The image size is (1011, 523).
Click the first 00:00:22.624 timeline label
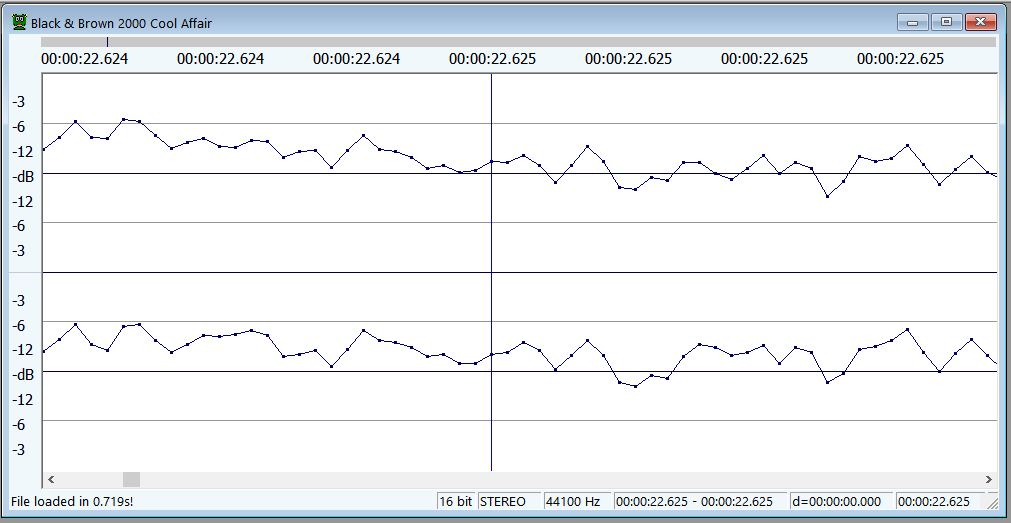(84, 59)
